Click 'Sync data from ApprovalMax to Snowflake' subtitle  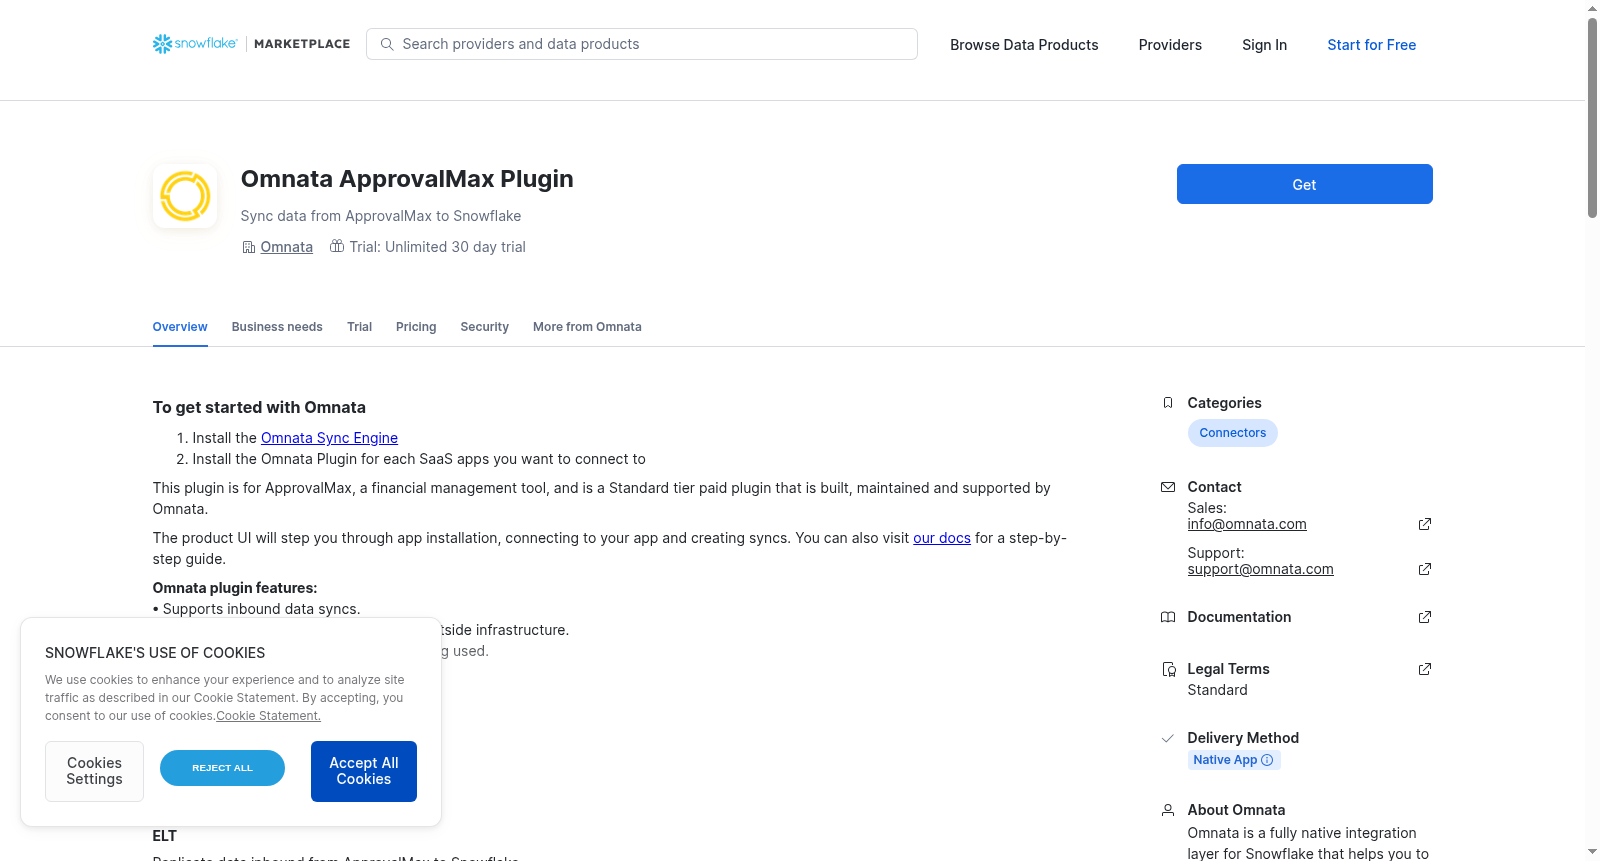point(381,216)
